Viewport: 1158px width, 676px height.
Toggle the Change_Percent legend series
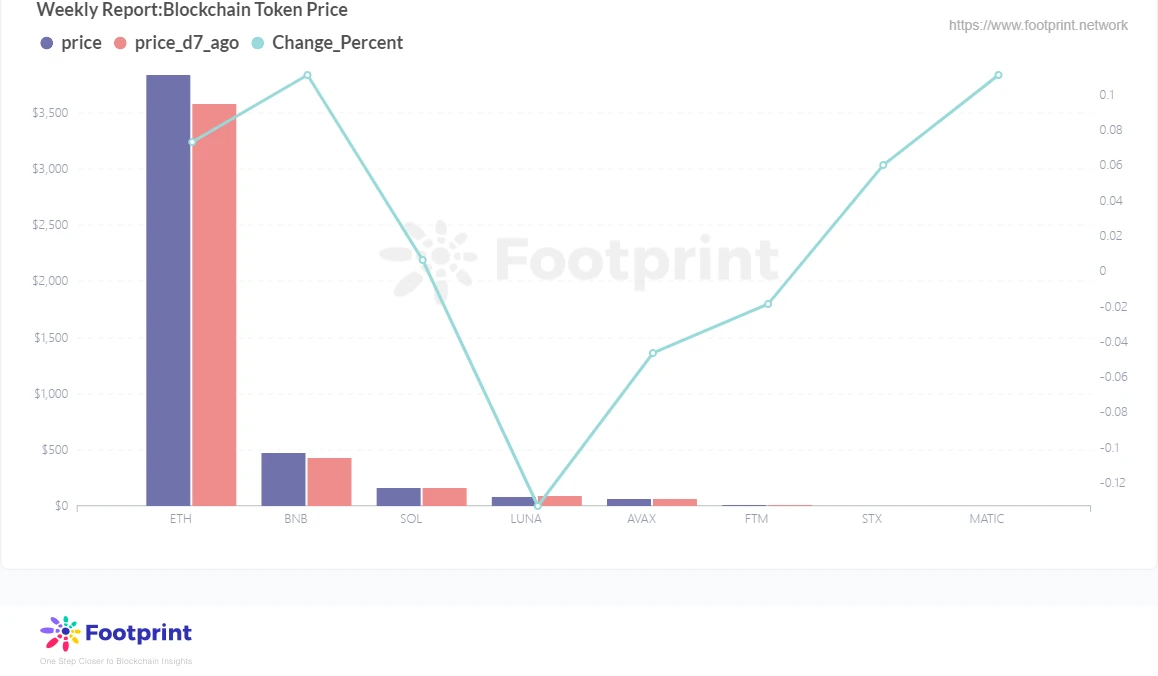click(337, 43)
